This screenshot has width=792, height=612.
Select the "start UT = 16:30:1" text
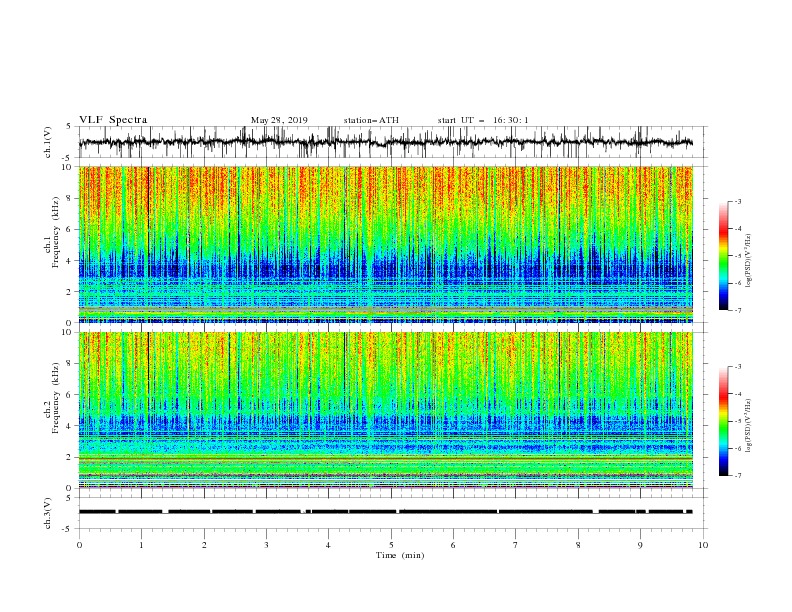483,120
